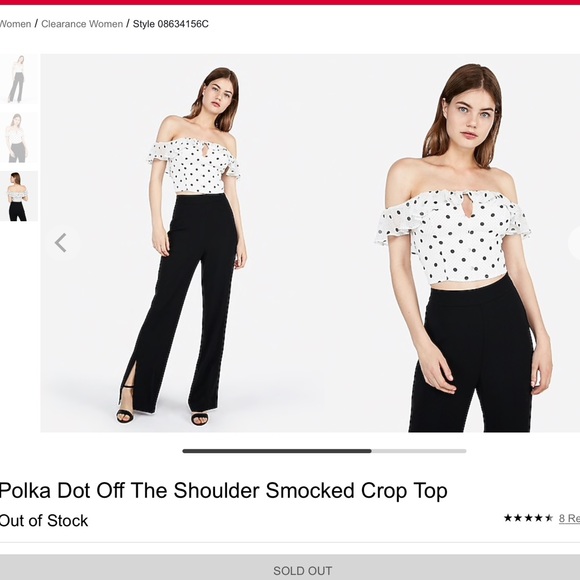Click the next image arrow at right edge

(574, 243)
